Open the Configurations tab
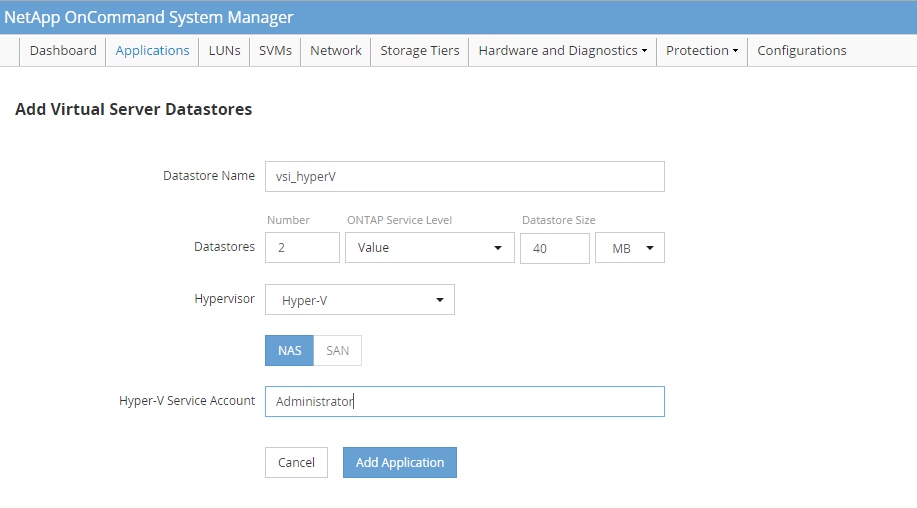The width and height of the screenshot is (917, 508). (801, 51)
